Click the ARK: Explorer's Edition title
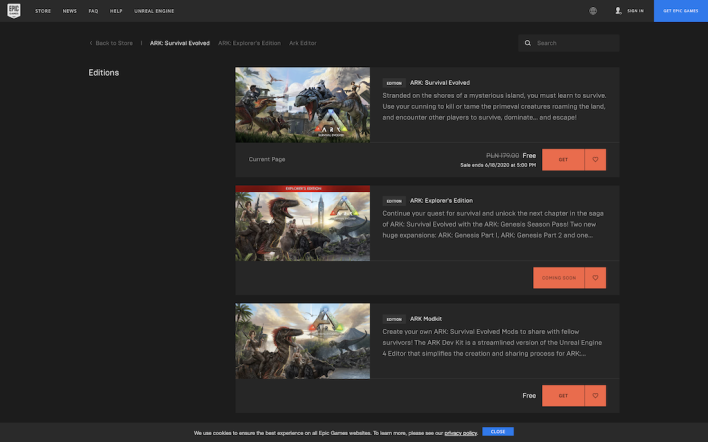708x442 pixels. (x=441, y=200)
